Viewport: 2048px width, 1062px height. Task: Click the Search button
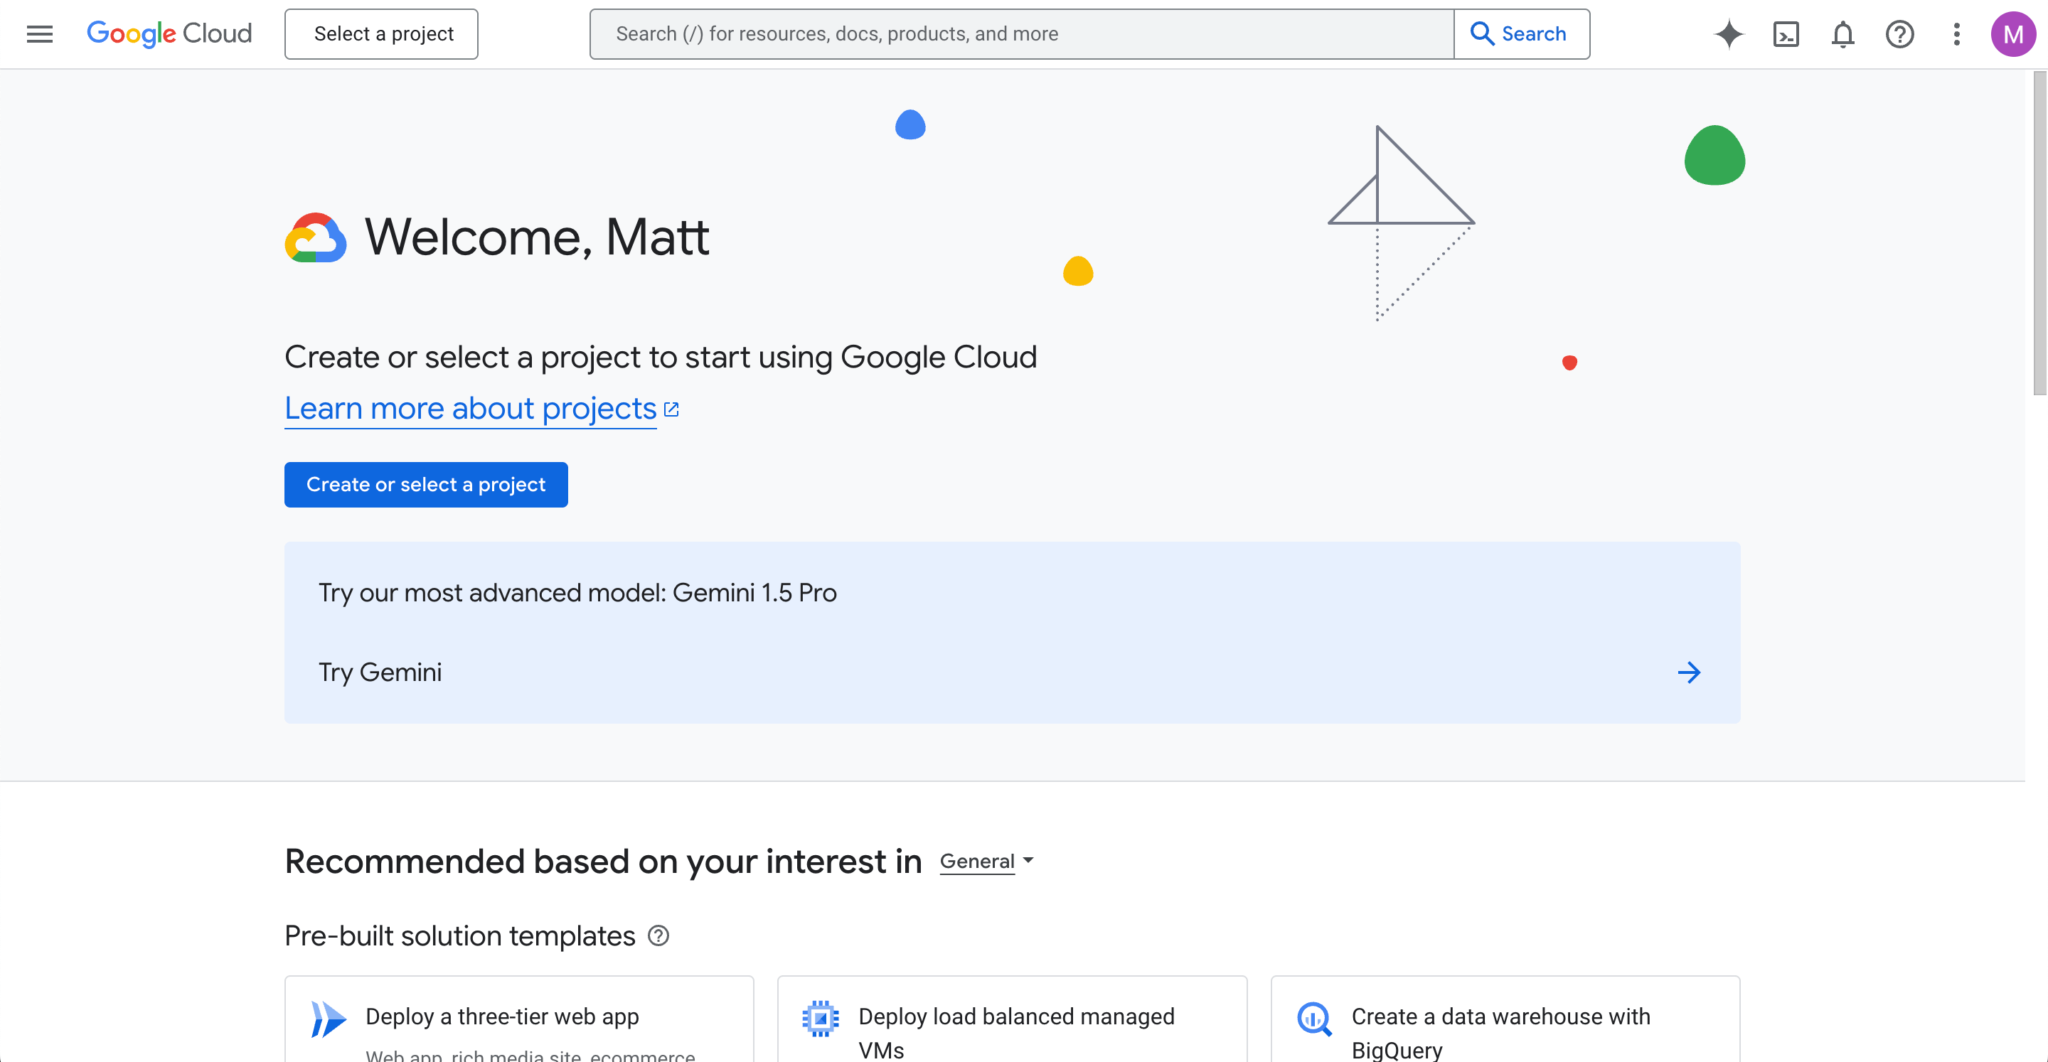pos(1521,34)
